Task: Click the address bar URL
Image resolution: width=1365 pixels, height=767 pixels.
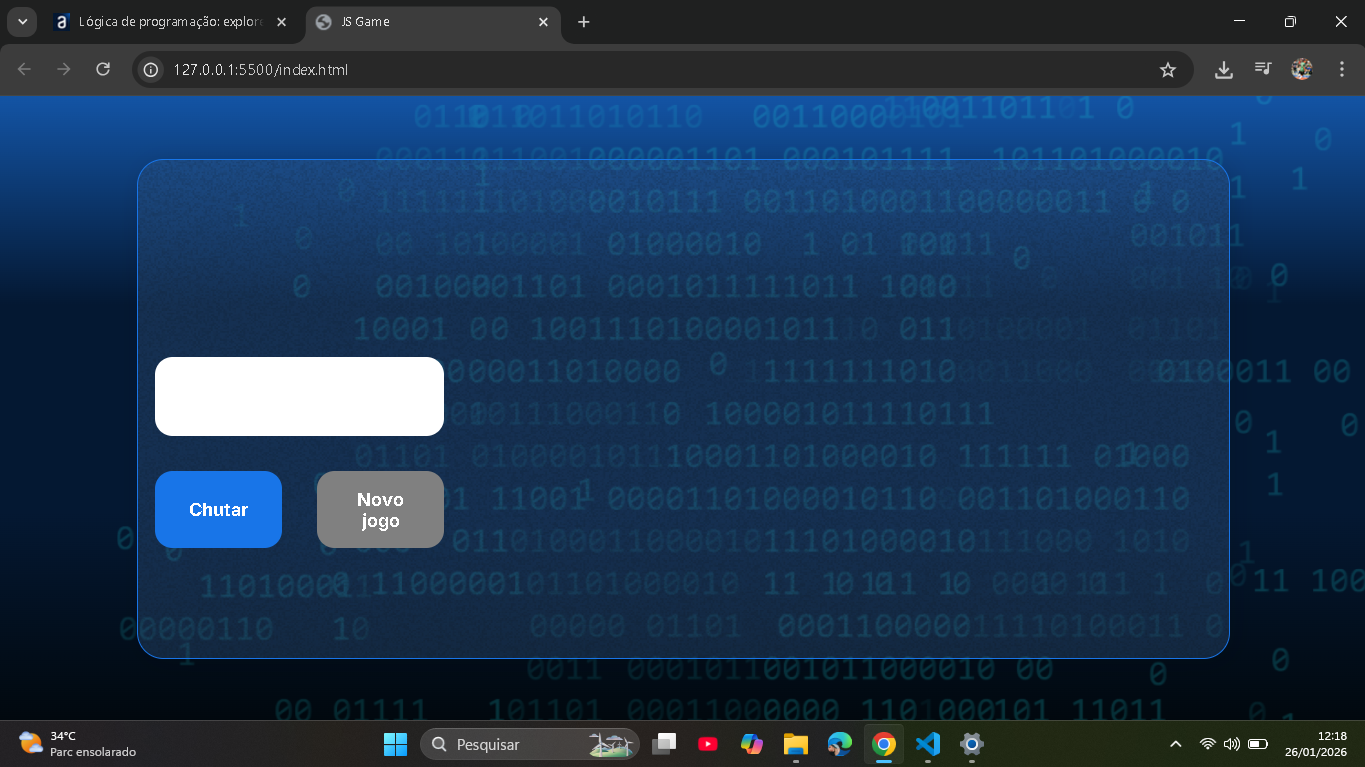Action: pos(261,70)
